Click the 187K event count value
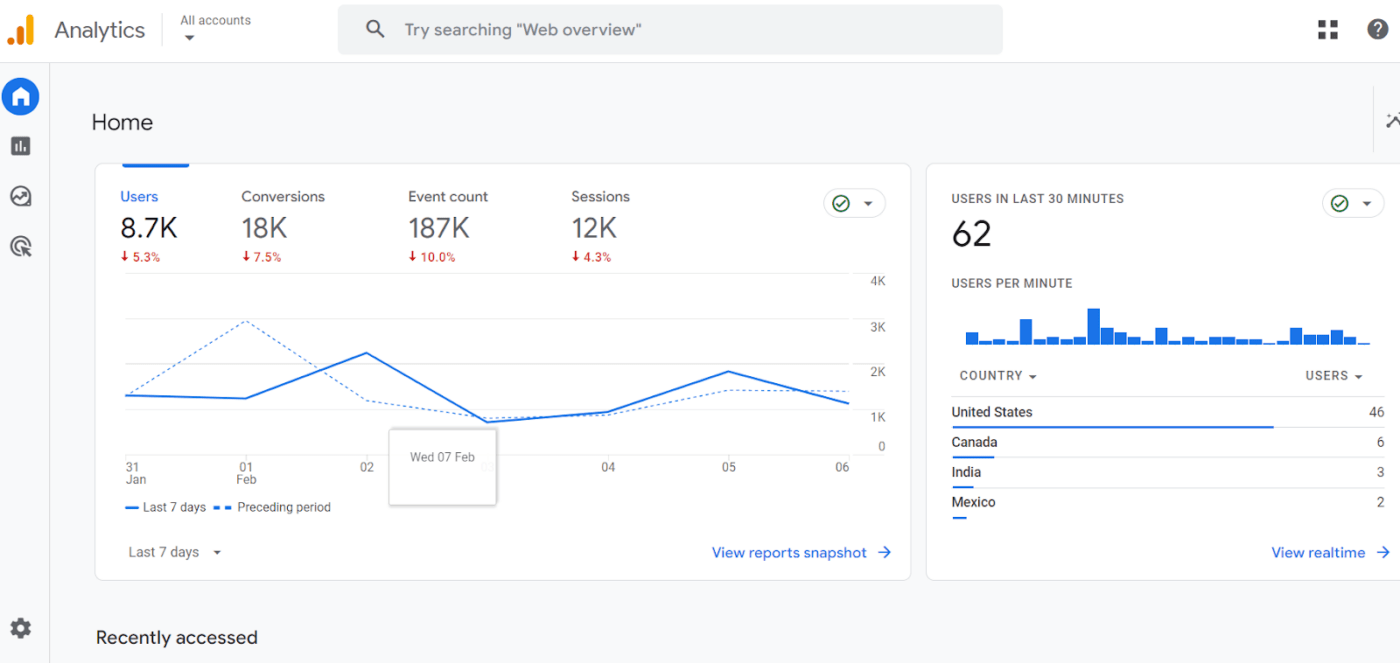1400x663 pixels. coord(439,229)
